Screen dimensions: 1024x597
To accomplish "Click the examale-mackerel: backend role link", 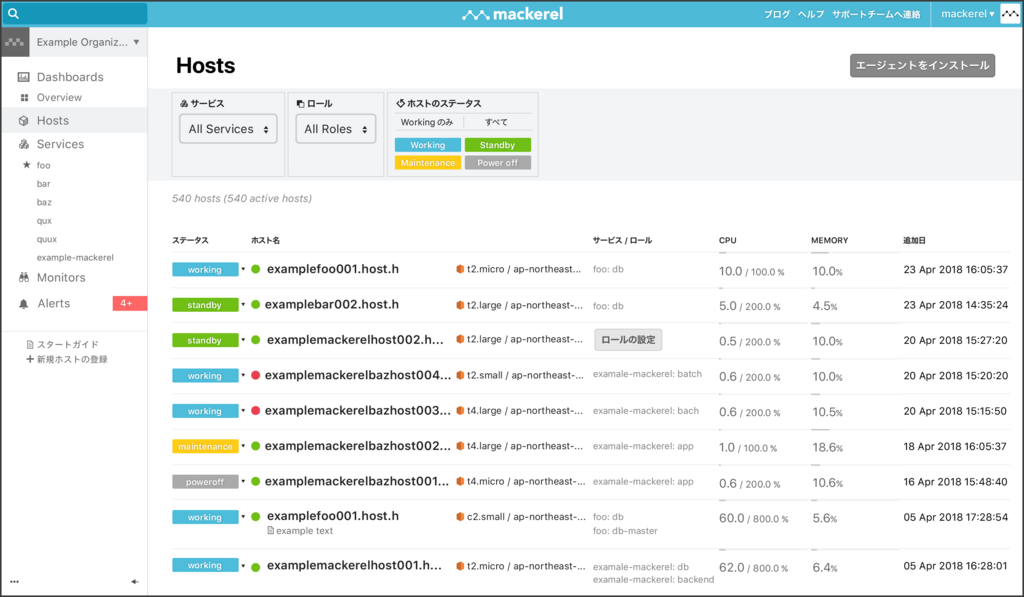I will coord(653,579).
